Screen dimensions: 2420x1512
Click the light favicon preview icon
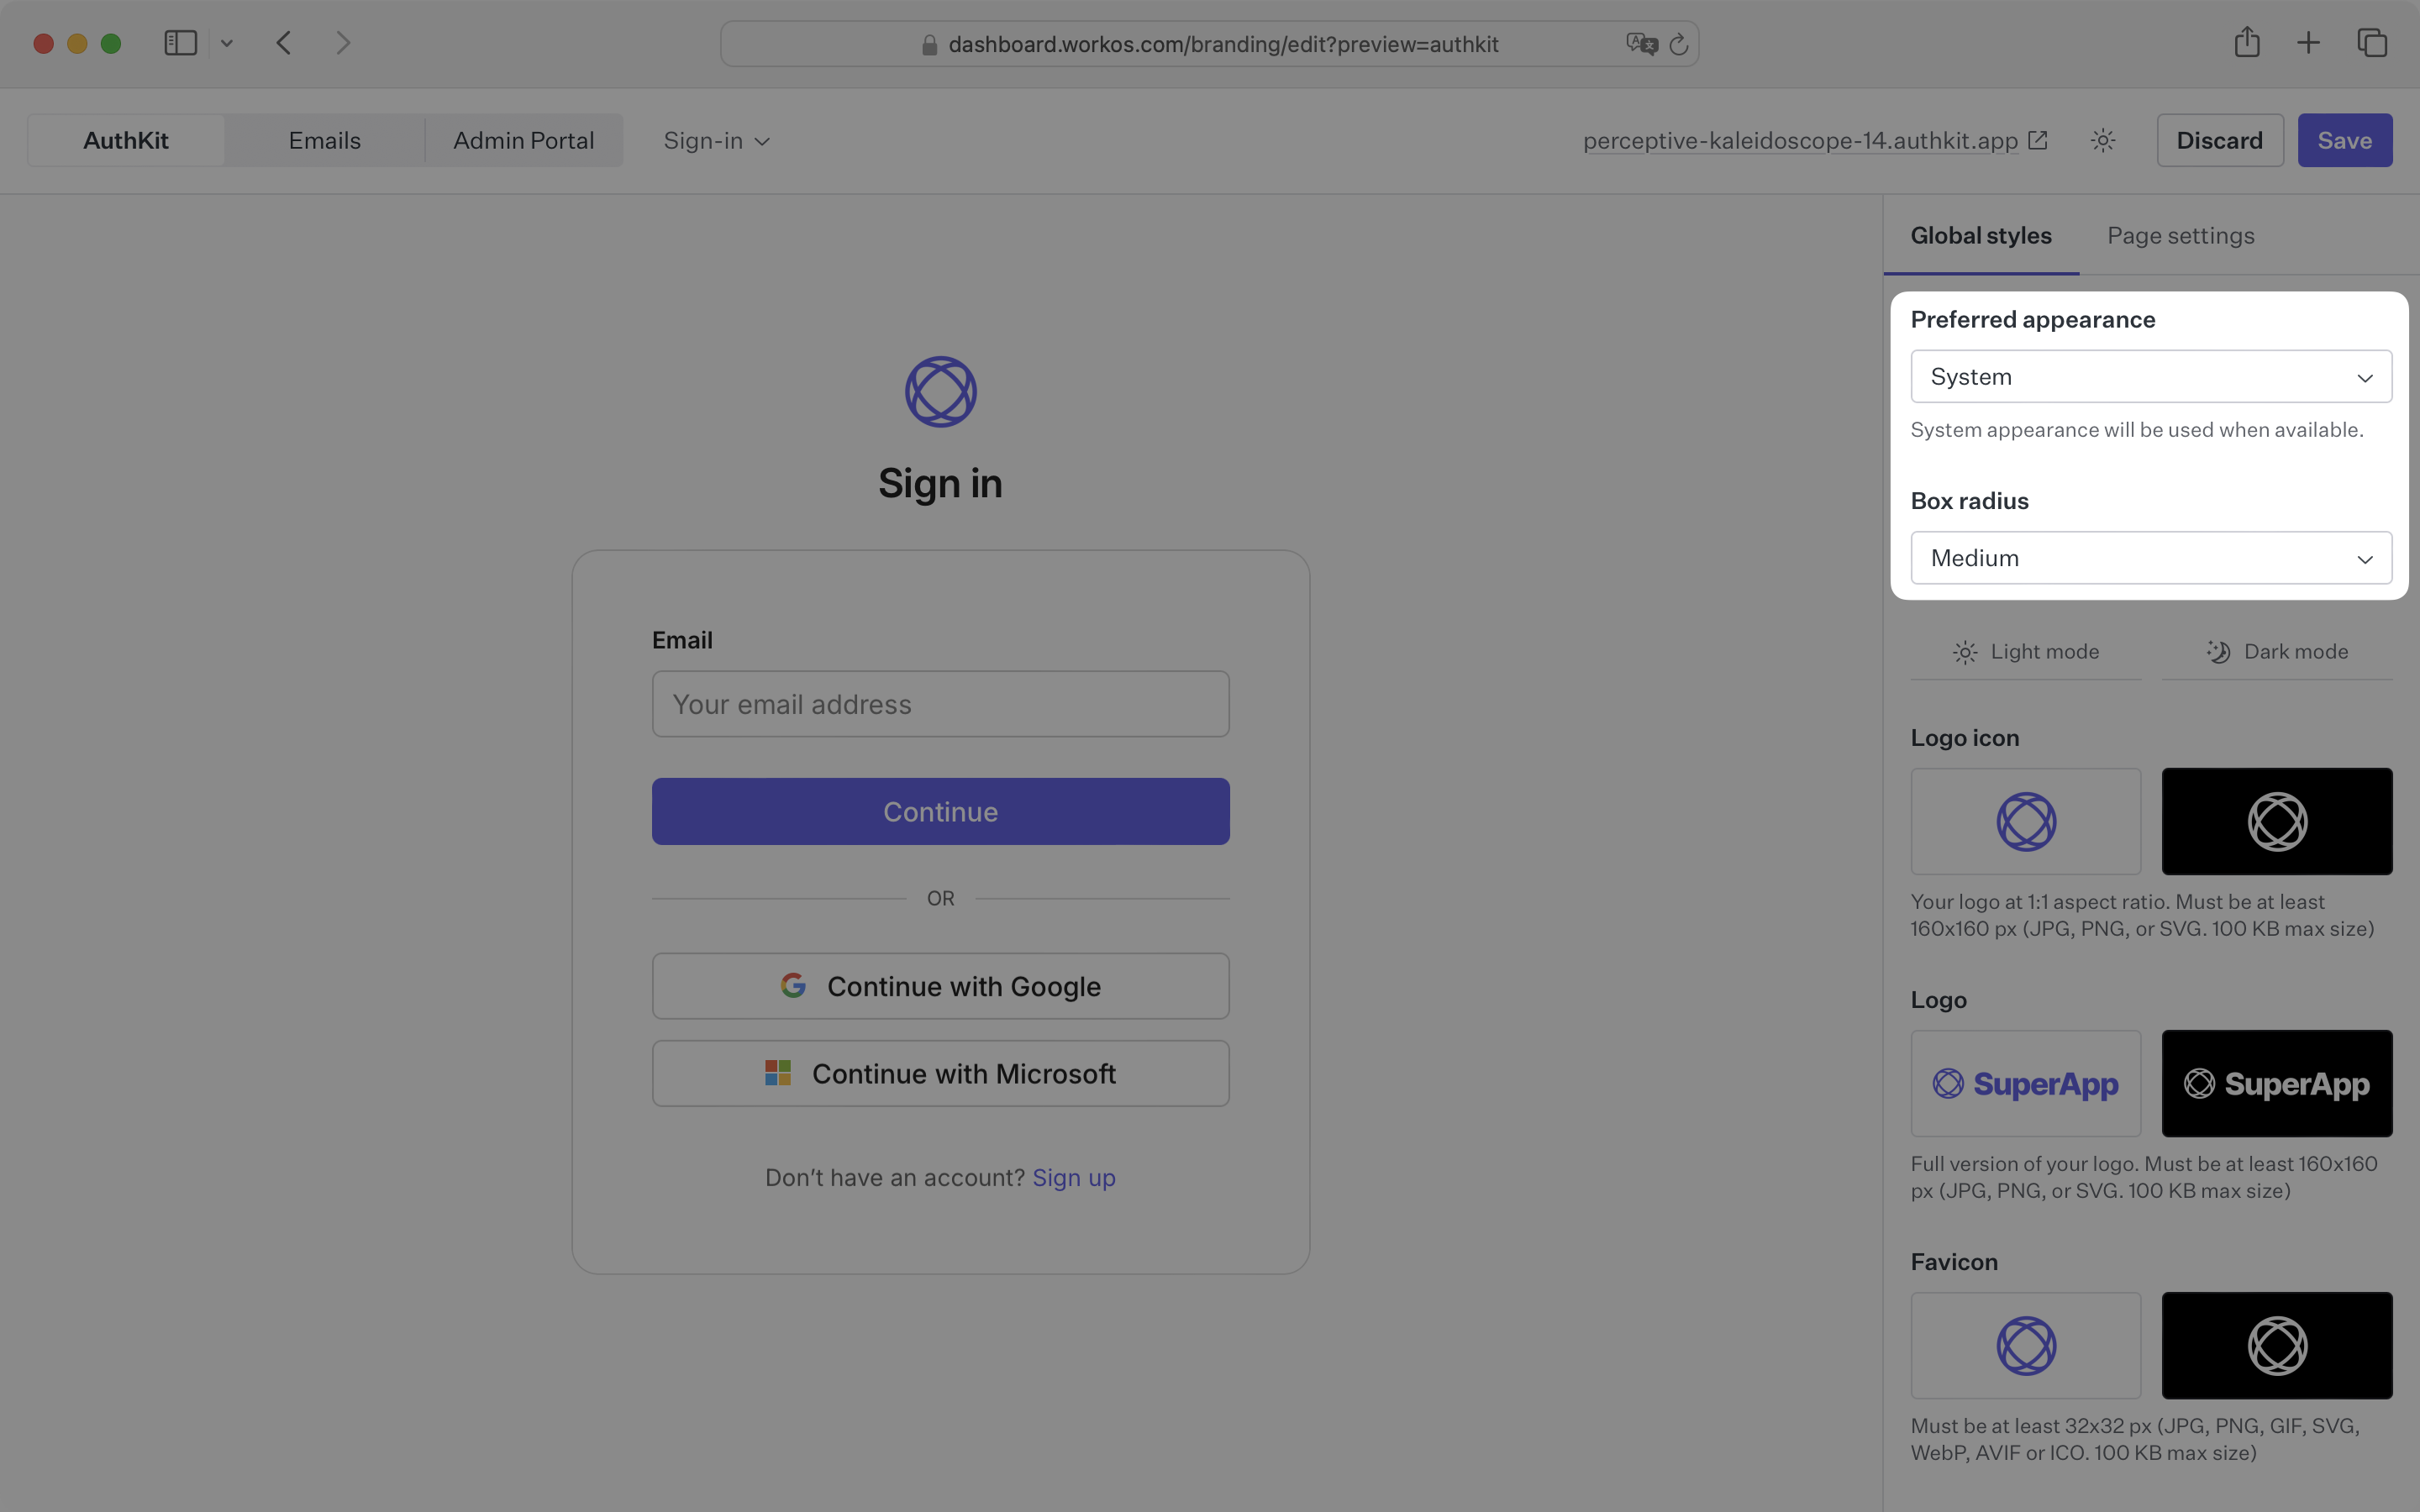(x=2024, y=1345)
